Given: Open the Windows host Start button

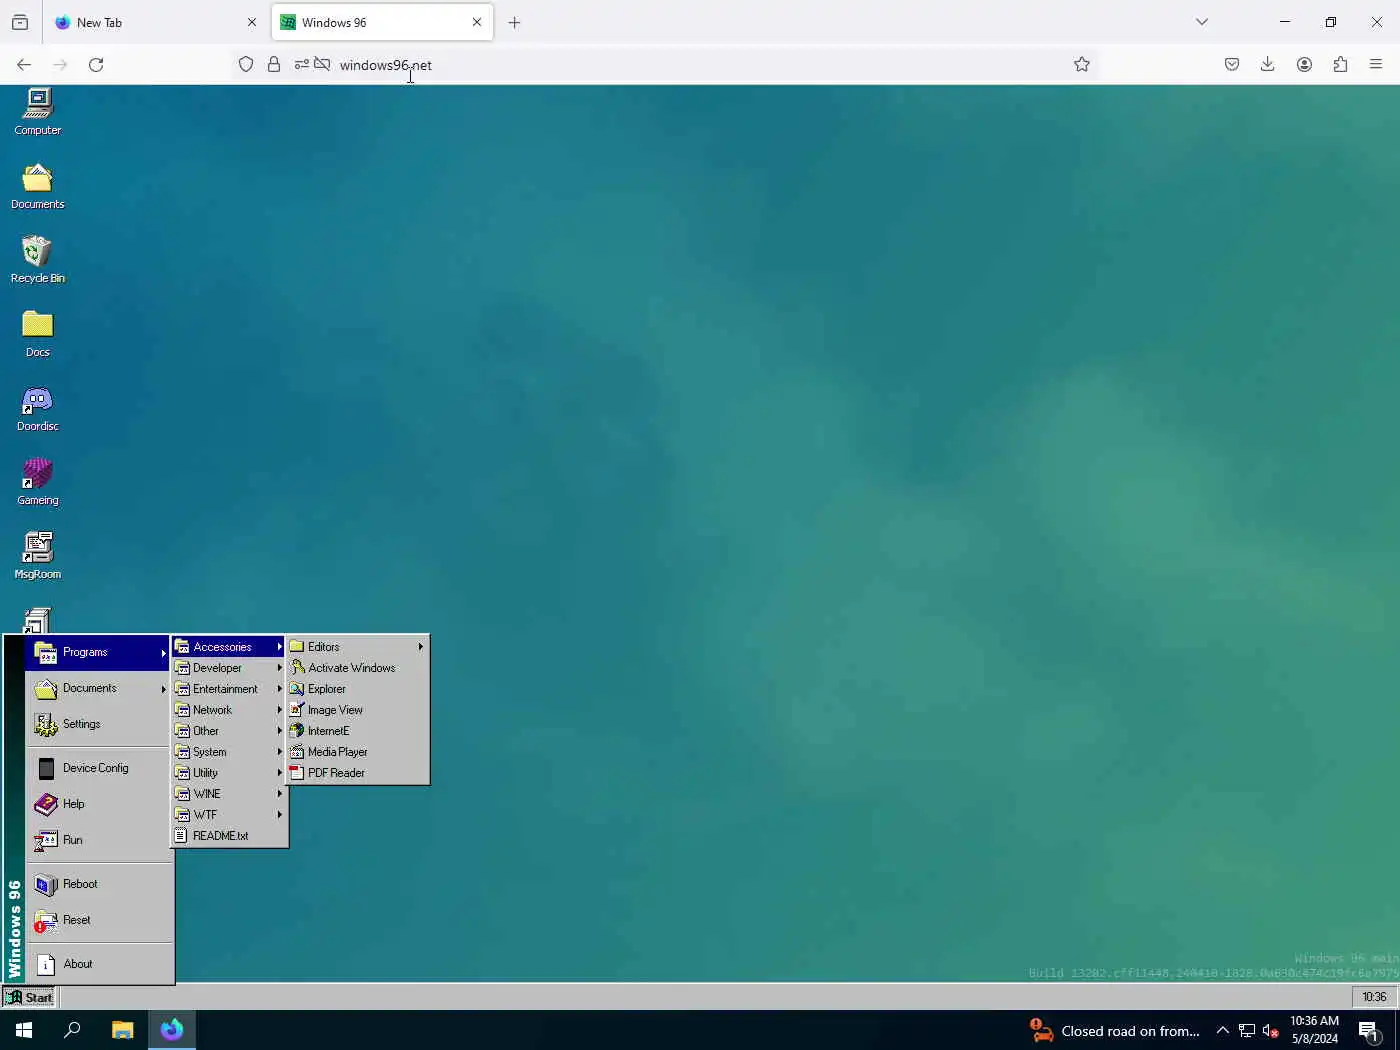Looking at the screenshot, I should [x=24, y=1030].
